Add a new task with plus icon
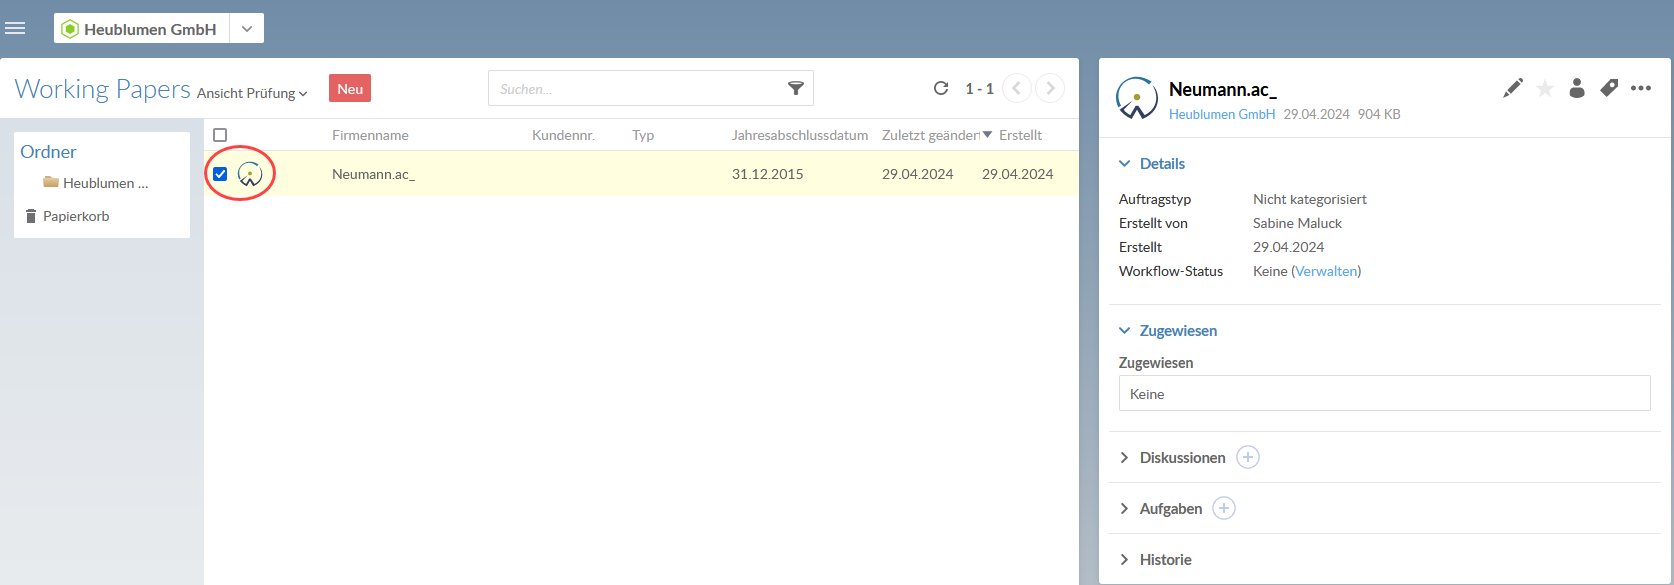1674x585 pixels. coord(1224,508)
